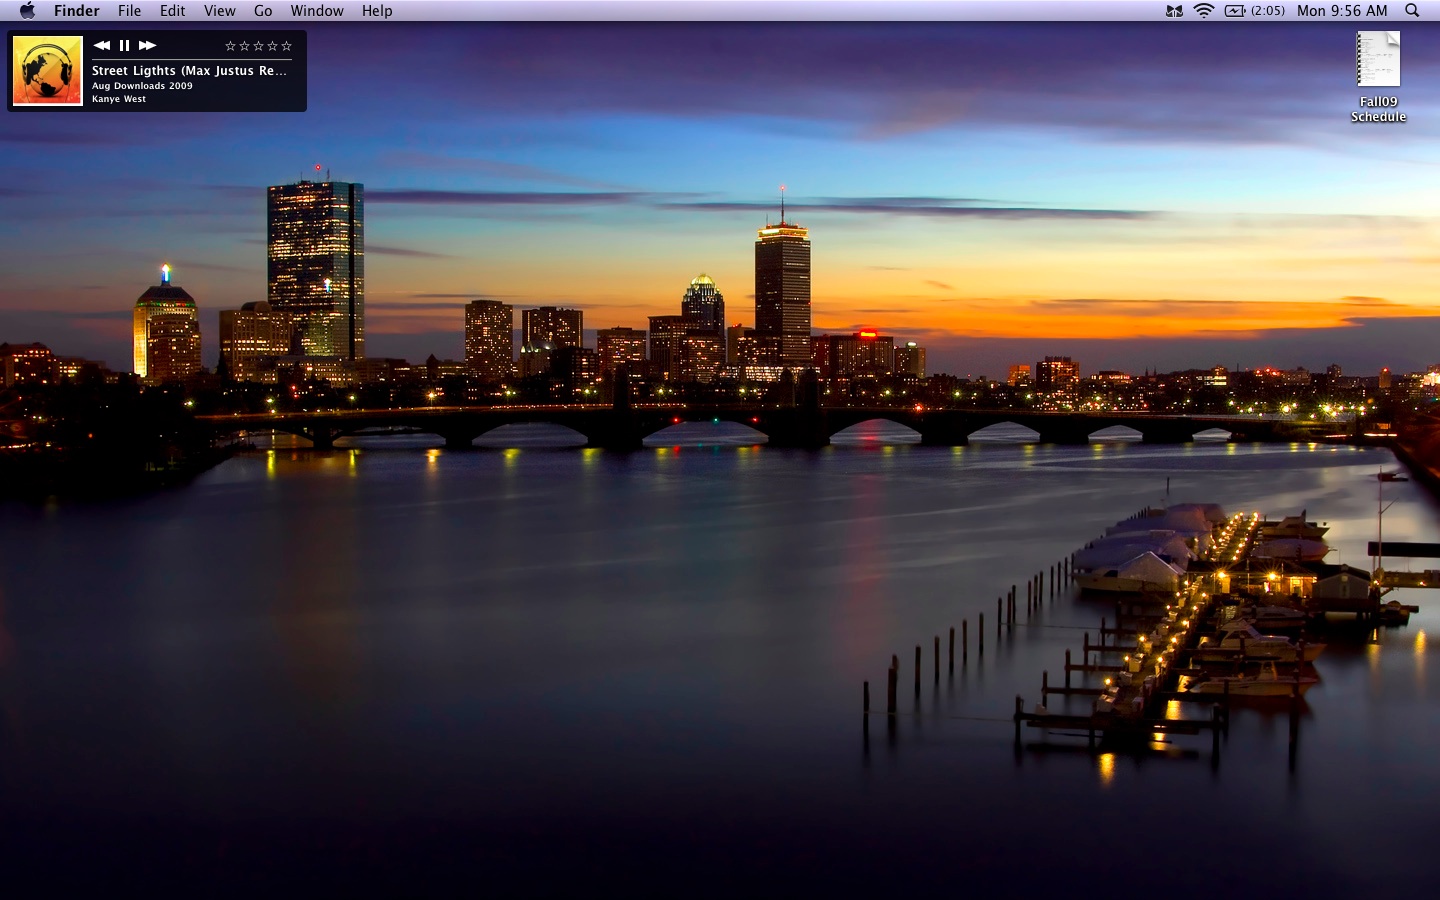The width and height of the screenshot is (1440, 900).
Task: Open the Help menu
Action: (377, 10)
